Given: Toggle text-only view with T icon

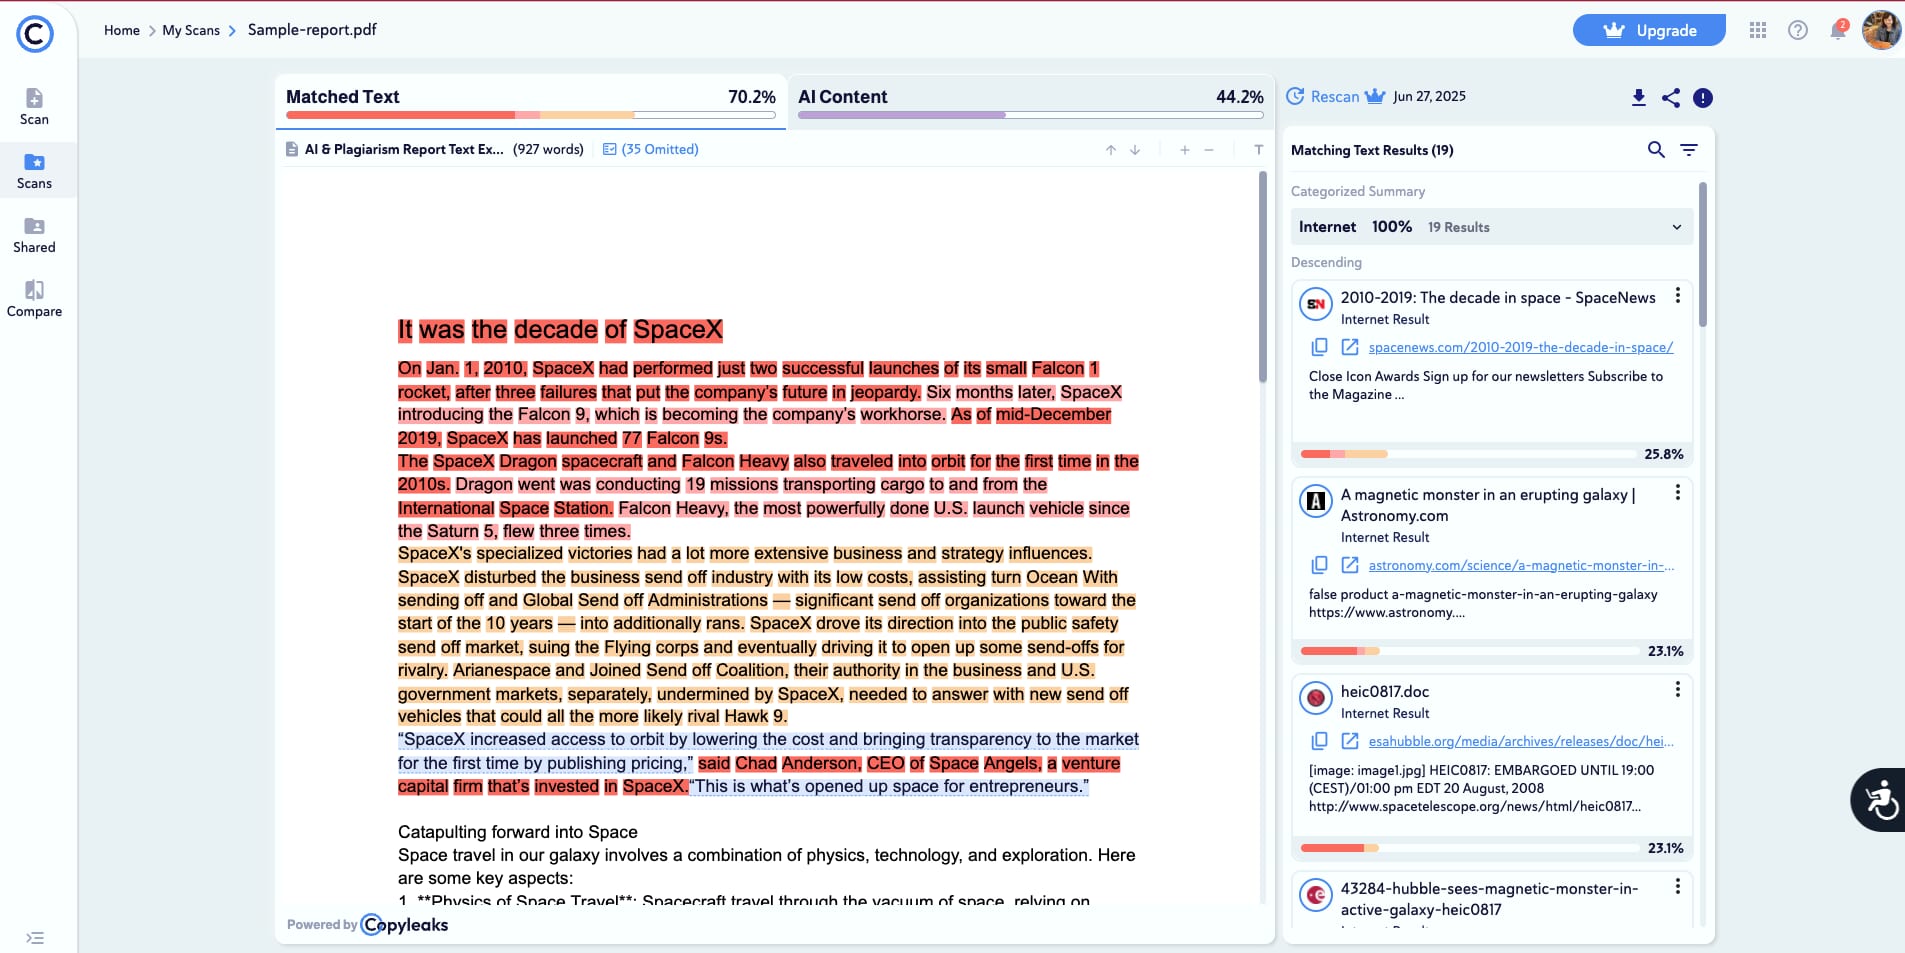Looking at the screenshot, I should coord(1259,150).
